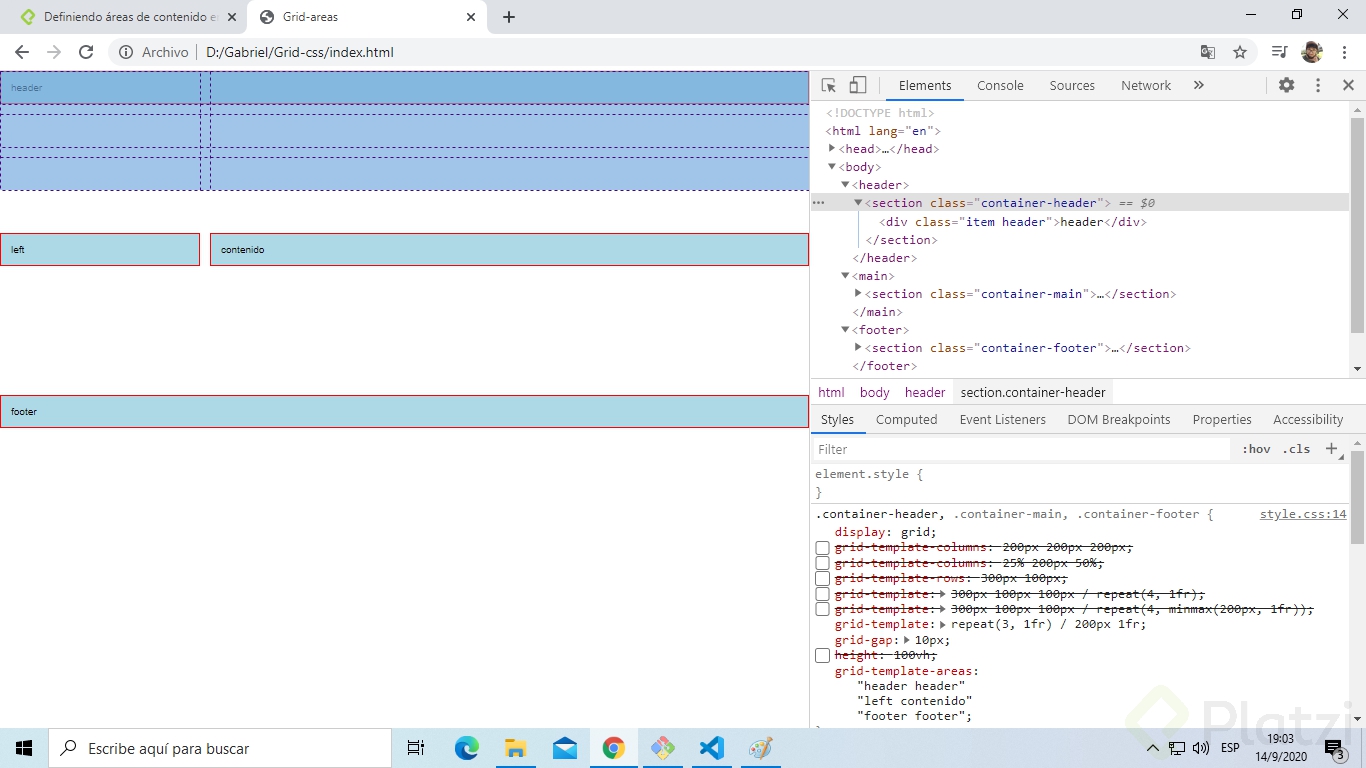Screen dimensions: 1366x768
Task: Open the media control icon in Chrome toolbar
Action: pyautogui.click(x=1279, y=52)
